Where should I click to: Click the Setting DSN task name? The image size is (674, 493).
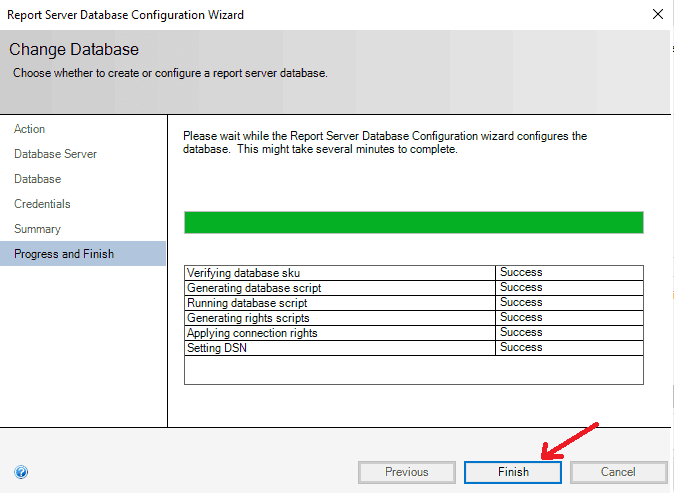[215, 348]
